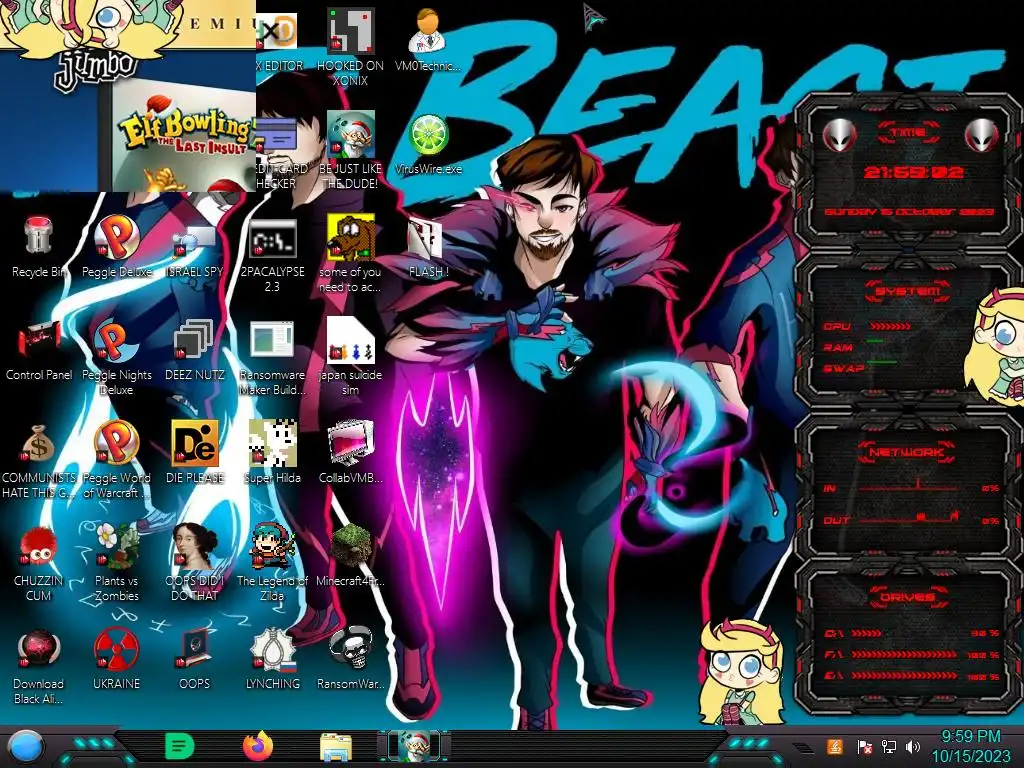The image size is (1024, 768).
Task: Open COMMUNISTS HATE THIS G... money bag icon
Action: [39, 443]
